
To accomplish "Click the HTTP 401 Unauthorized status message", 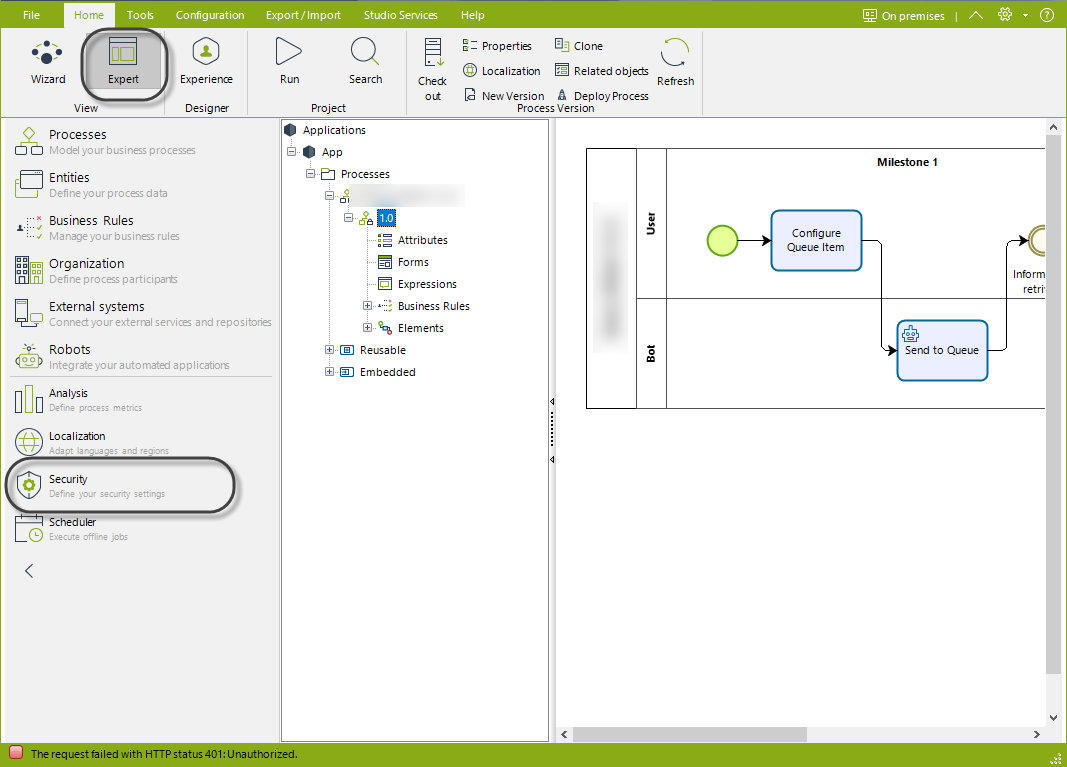I will (164, 754).
